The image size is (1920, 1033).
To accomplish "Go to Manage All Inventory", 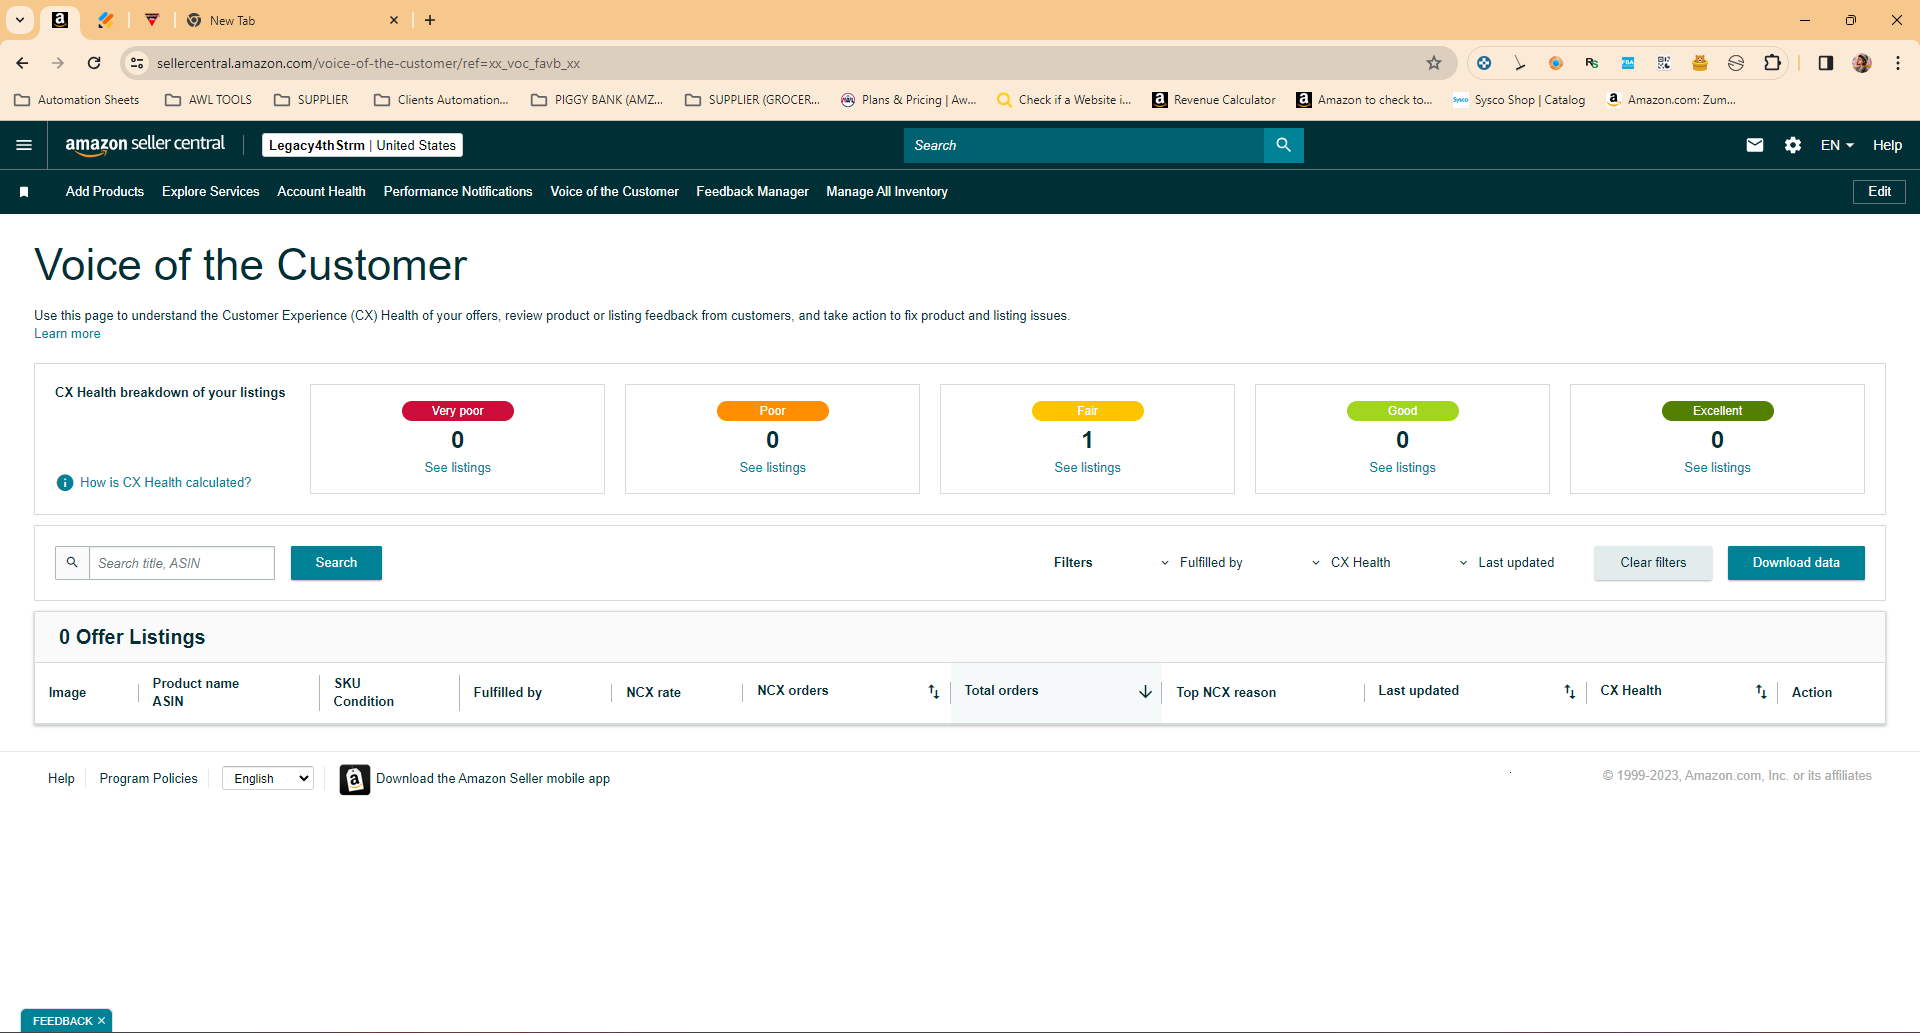I will pyautogui.click(x=887, y=192).
